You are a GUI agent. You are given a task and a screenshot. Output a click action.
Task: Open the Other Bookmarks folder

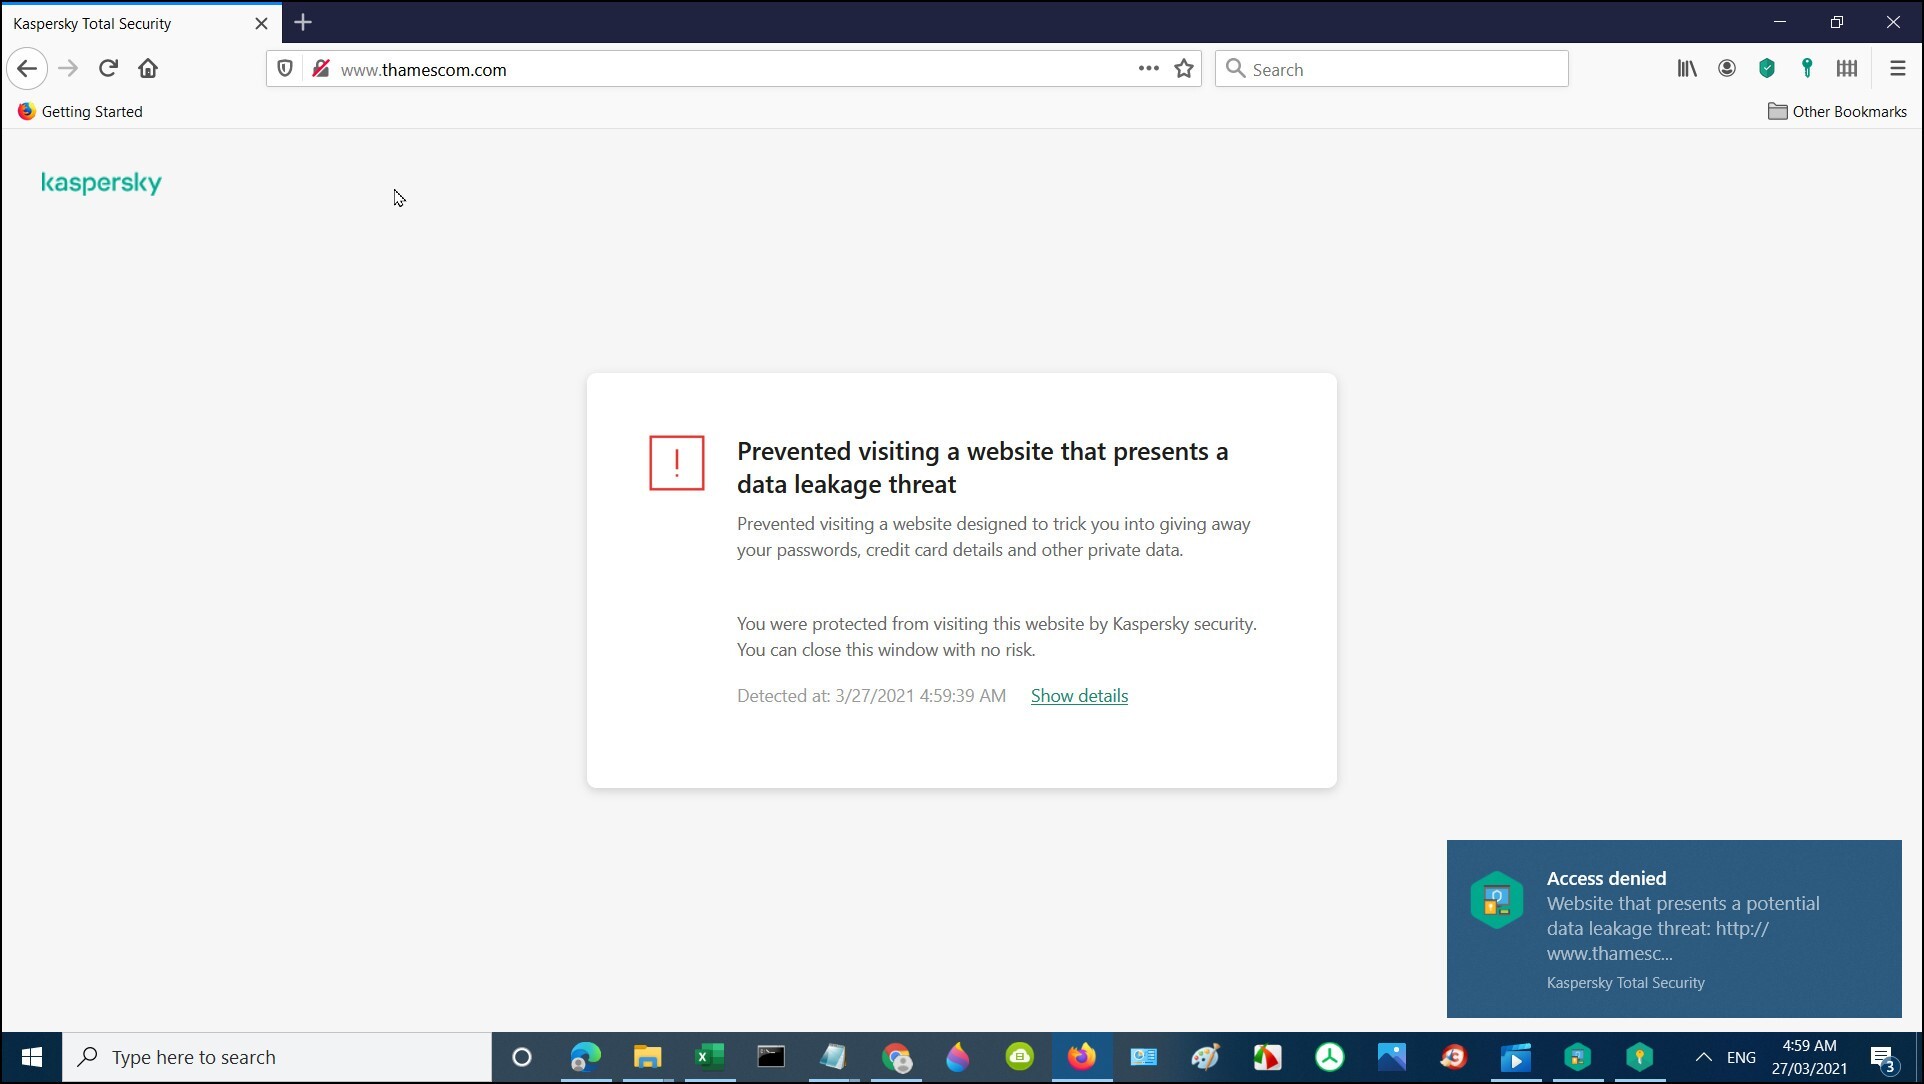1837,112
